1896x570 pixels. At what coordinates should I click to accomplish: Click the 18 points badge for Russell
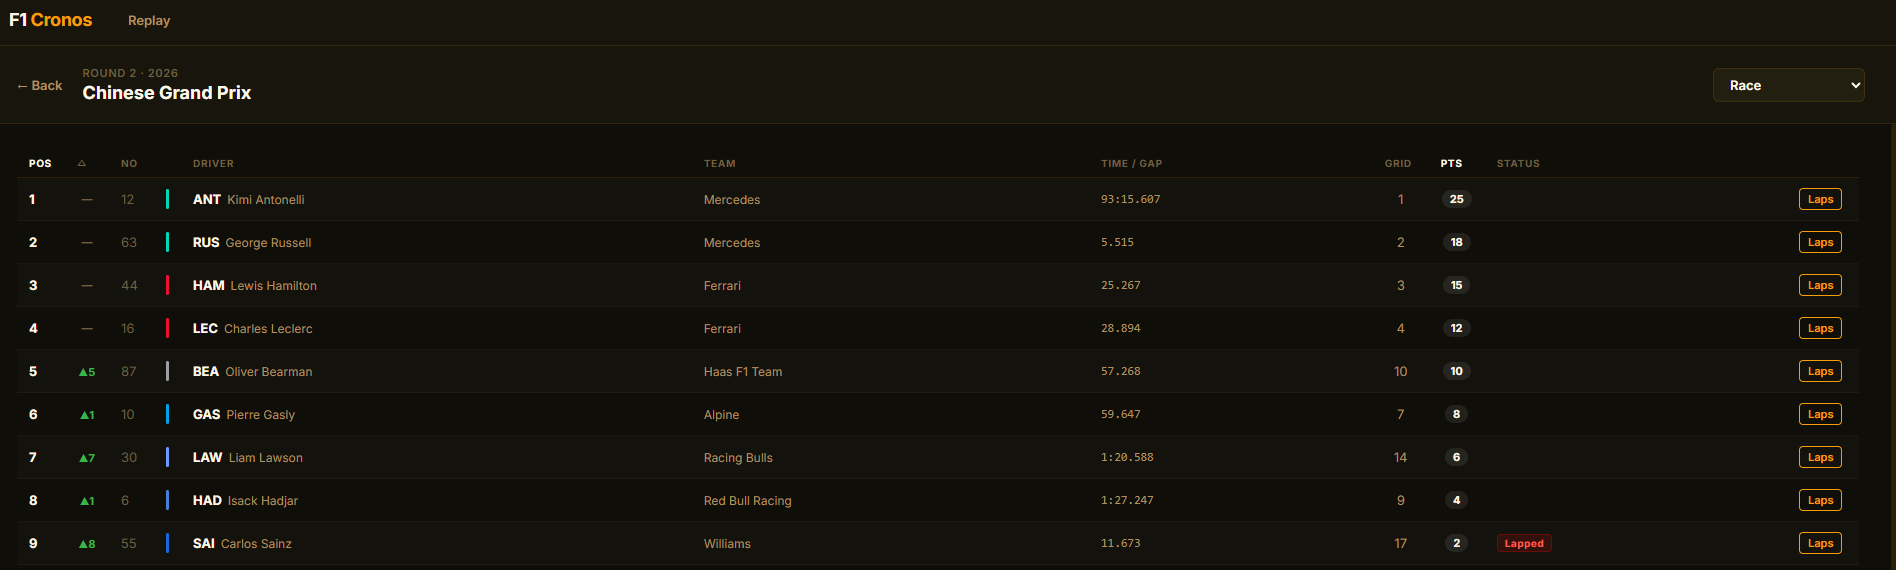click(1456, 242)
